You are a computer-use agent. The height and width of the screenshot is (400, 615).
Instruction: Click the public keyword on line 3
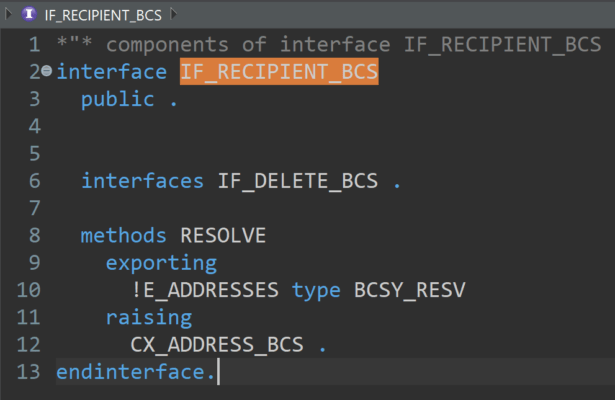click(x=118, y=99)
